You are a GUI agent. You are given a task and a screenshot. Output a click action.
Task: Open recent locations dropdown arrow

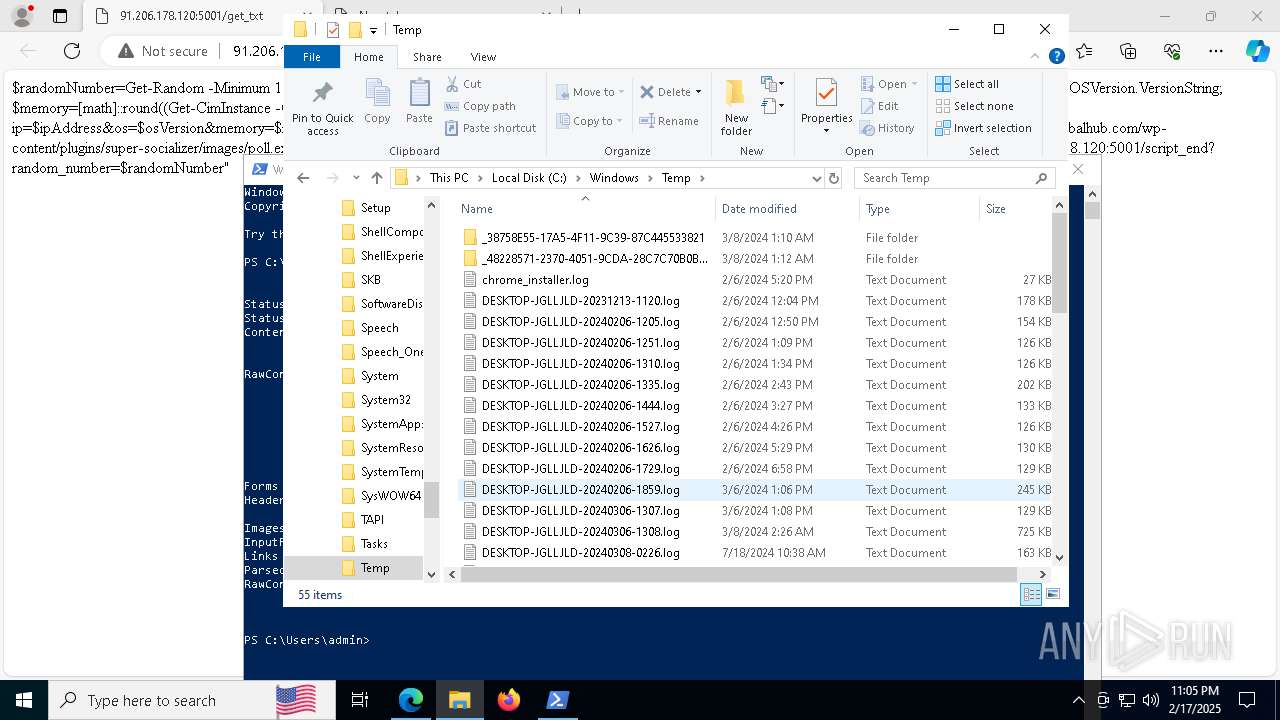click(x=357, y=178)
